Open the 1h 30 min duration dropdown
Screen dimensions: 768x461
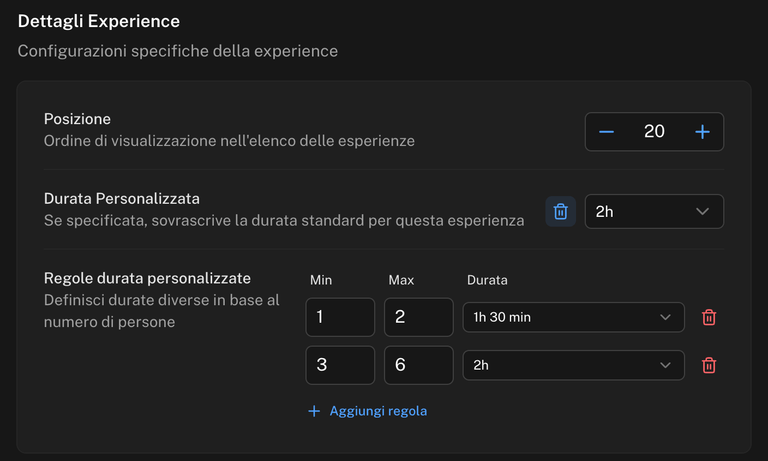573,317
